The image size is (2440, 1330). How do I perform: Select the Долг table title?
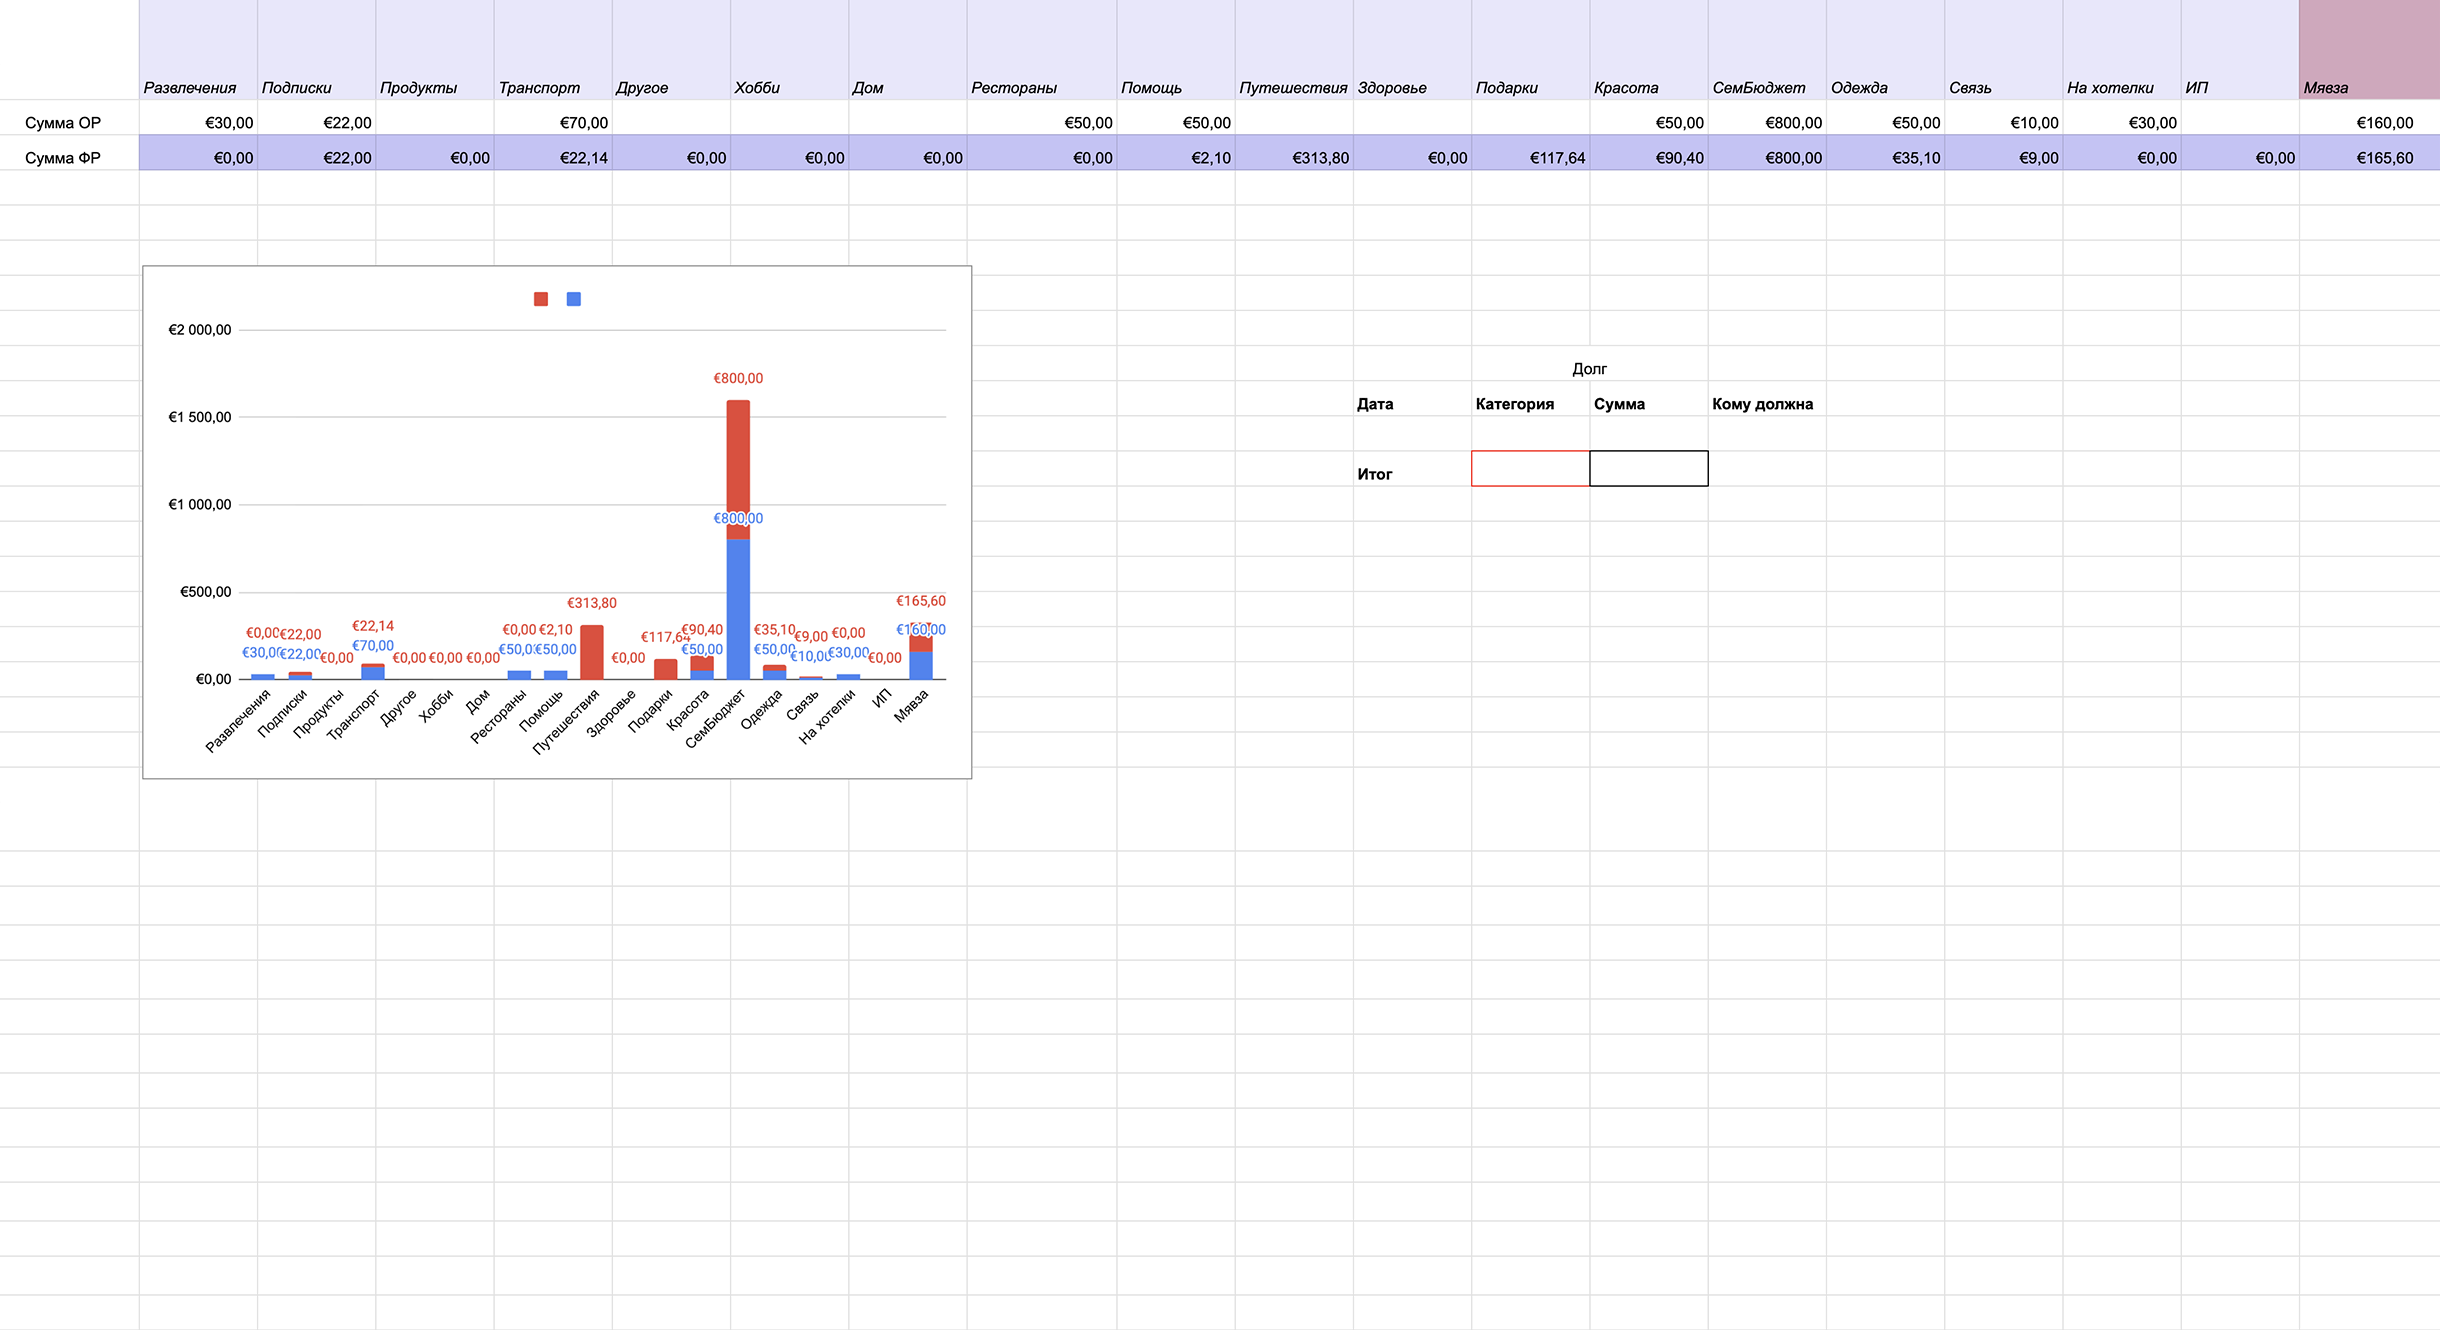[1589, 369]
